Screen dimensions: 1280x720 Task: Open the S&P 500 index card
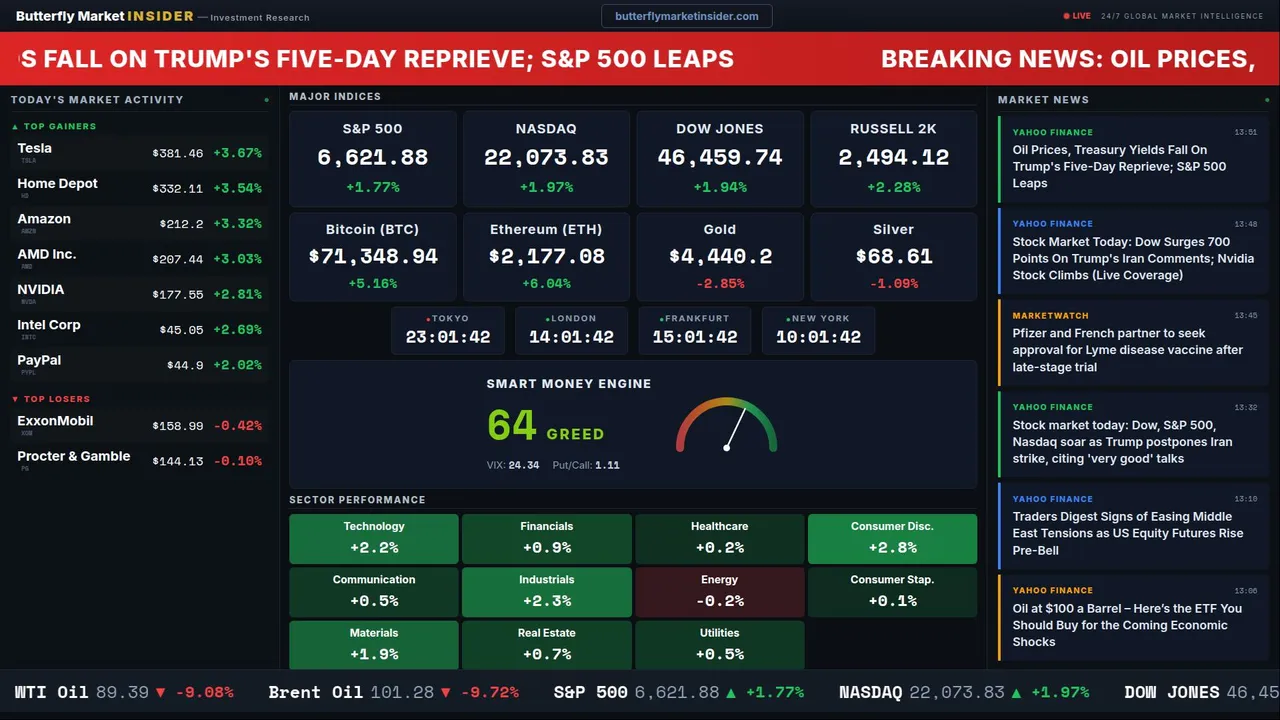[x=373, y=158]
